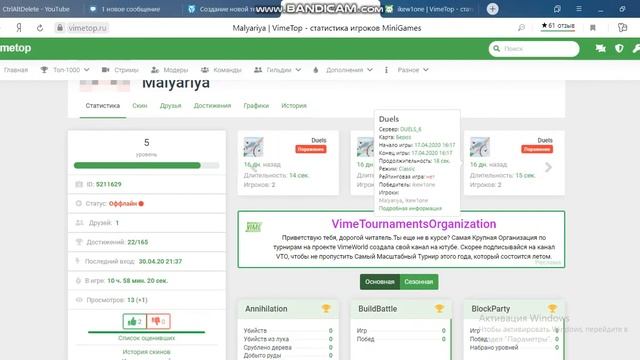Viewport: 640px width, 360px height.
Task: Open the chat messages icon in green header
Action: pos(600,49)
